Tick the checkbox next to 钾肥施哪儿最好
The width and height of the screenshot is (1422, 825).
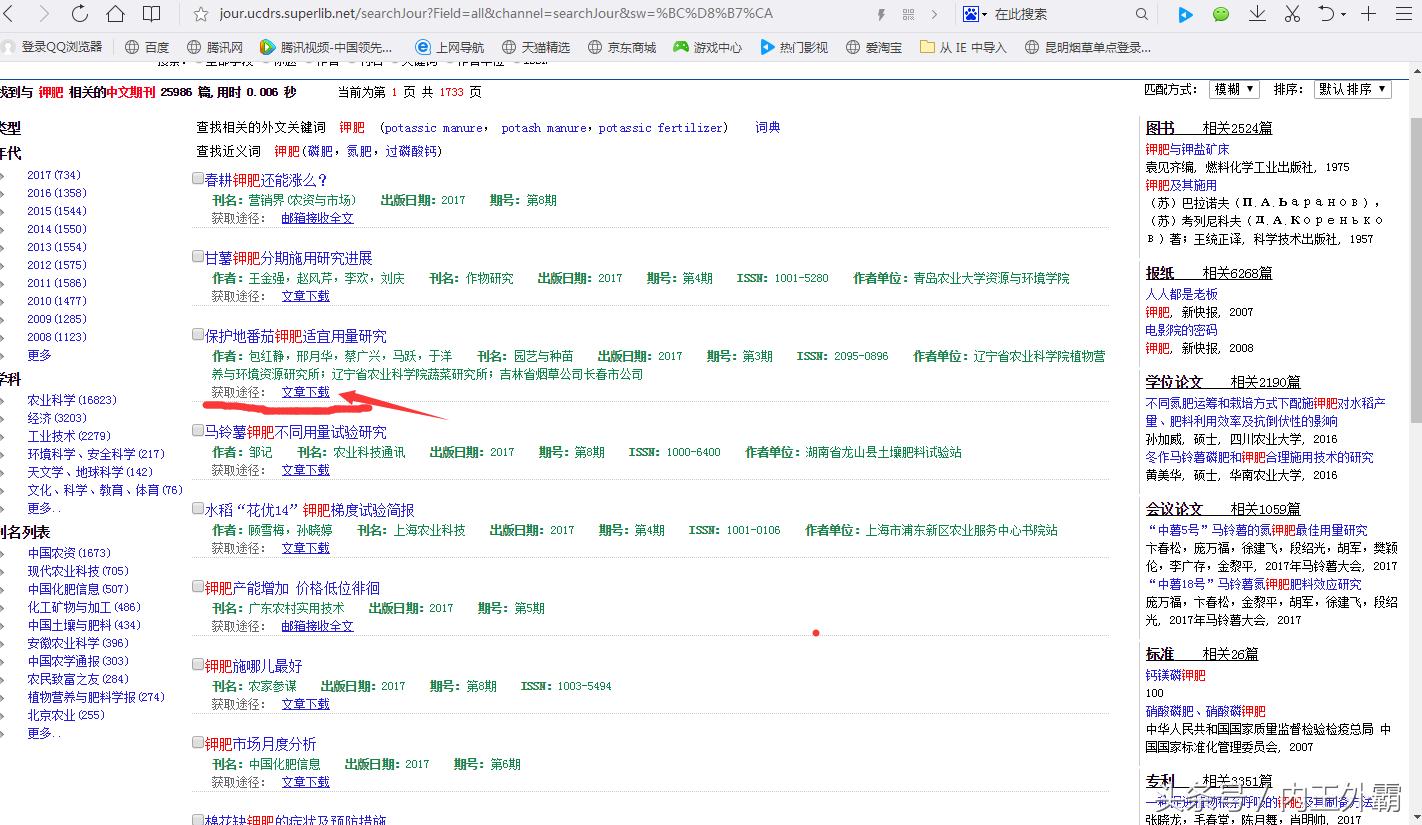coord(197,663)
